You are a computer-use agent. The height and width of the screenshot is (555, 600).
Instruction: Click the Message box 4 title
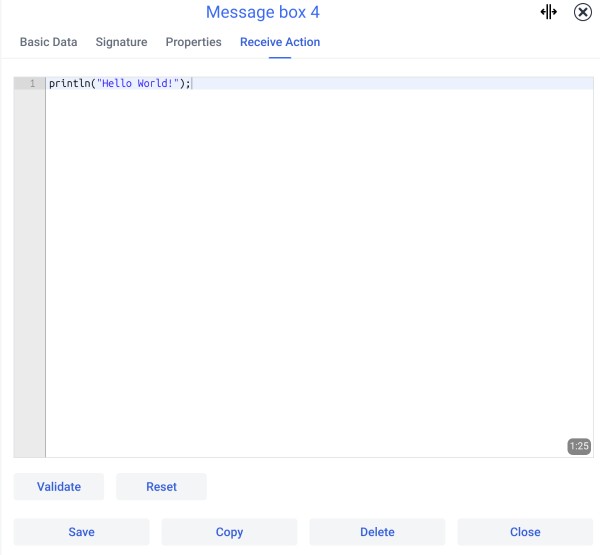(x=263, y=12)
